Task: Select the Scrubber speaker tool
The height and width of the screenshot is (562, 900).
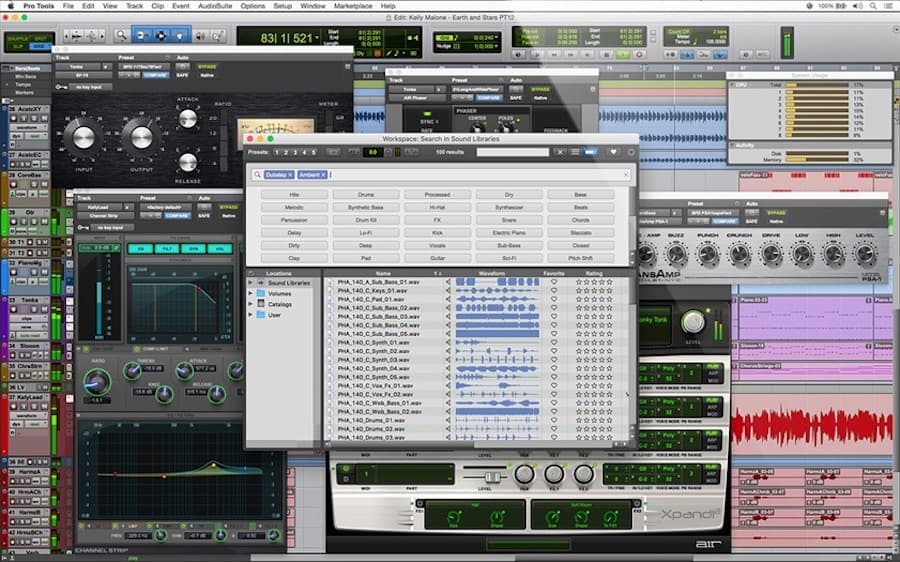Action: tap(201, 36)
